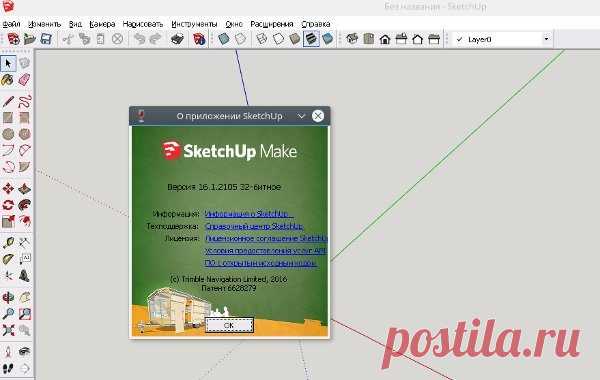The image size is (600, 380).
Task: Select the Axes tool
Action: 8,276
